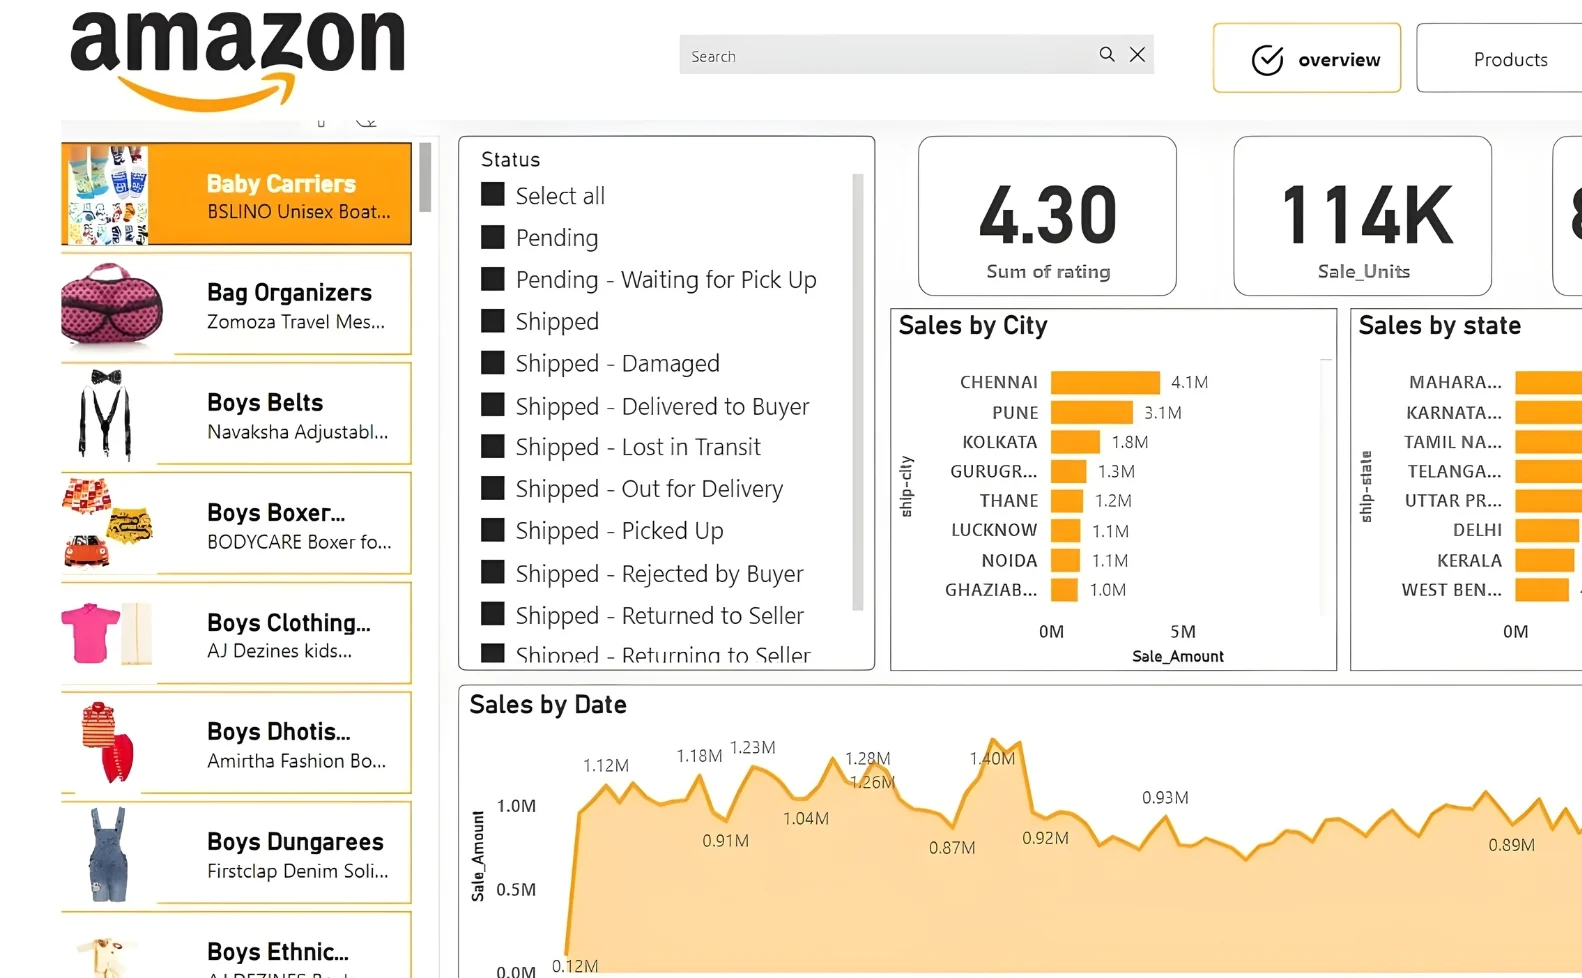Click the 4.1M value label for Chennai
The height and width of the screenshot is (978, 1582).
1190,382
